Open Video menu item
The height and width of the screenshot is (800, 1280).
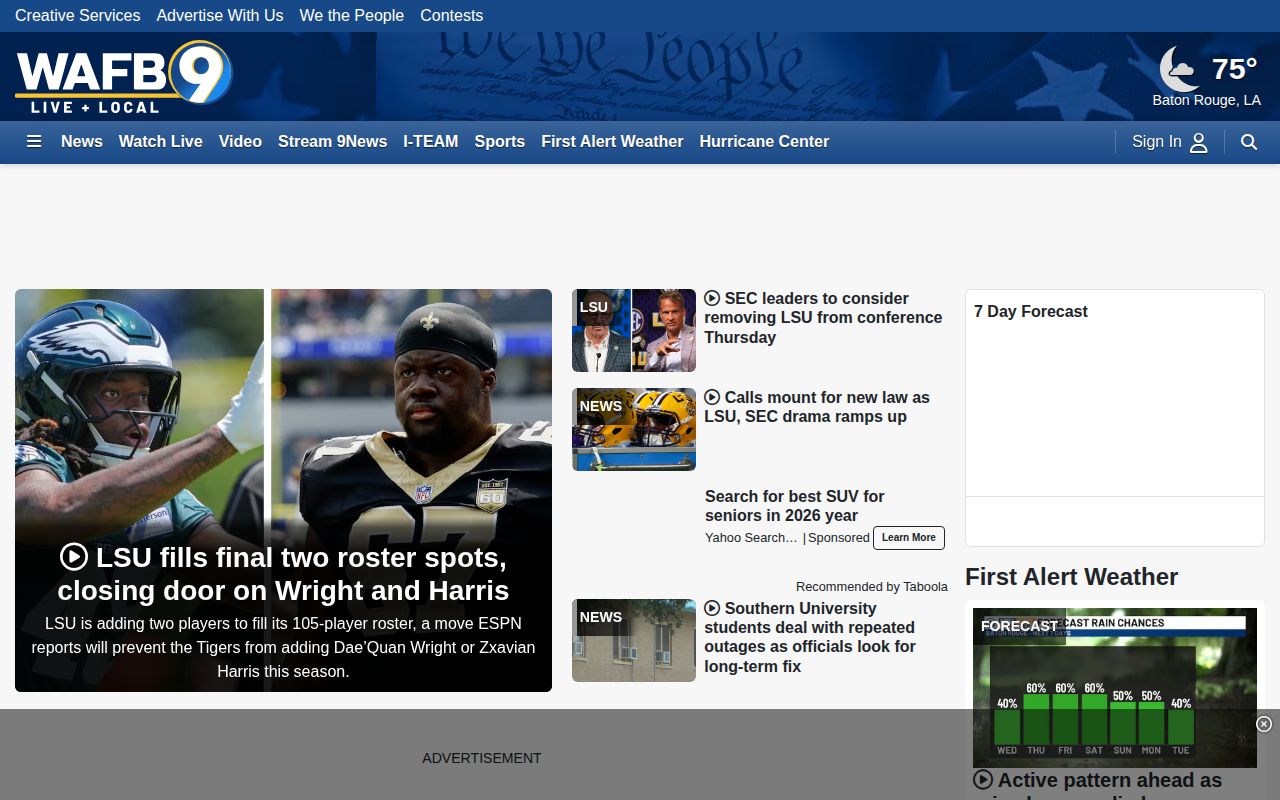click(241, 142)
